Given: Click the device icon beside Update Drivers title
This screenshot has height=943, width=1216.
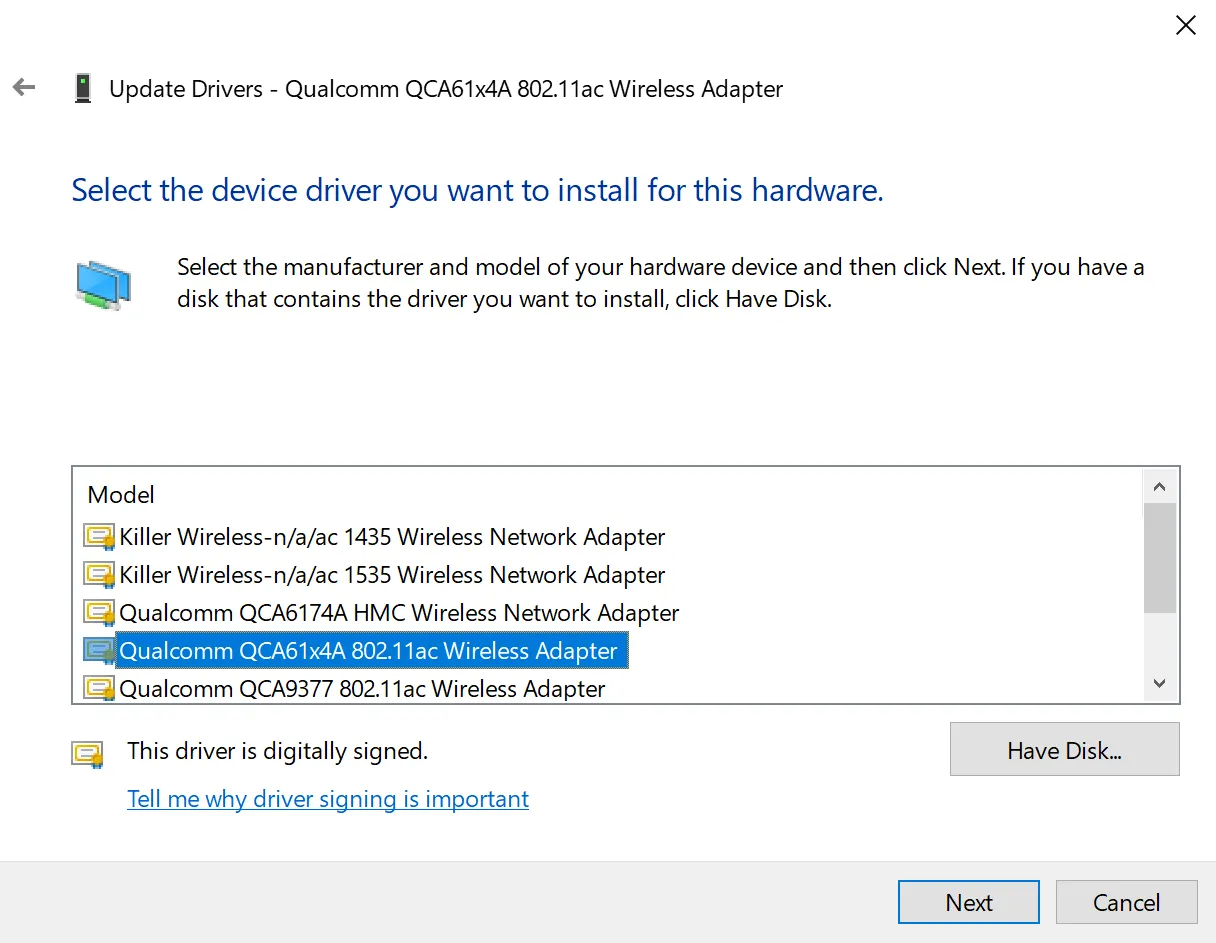Looking at the screenshot, I should point(83,88).
